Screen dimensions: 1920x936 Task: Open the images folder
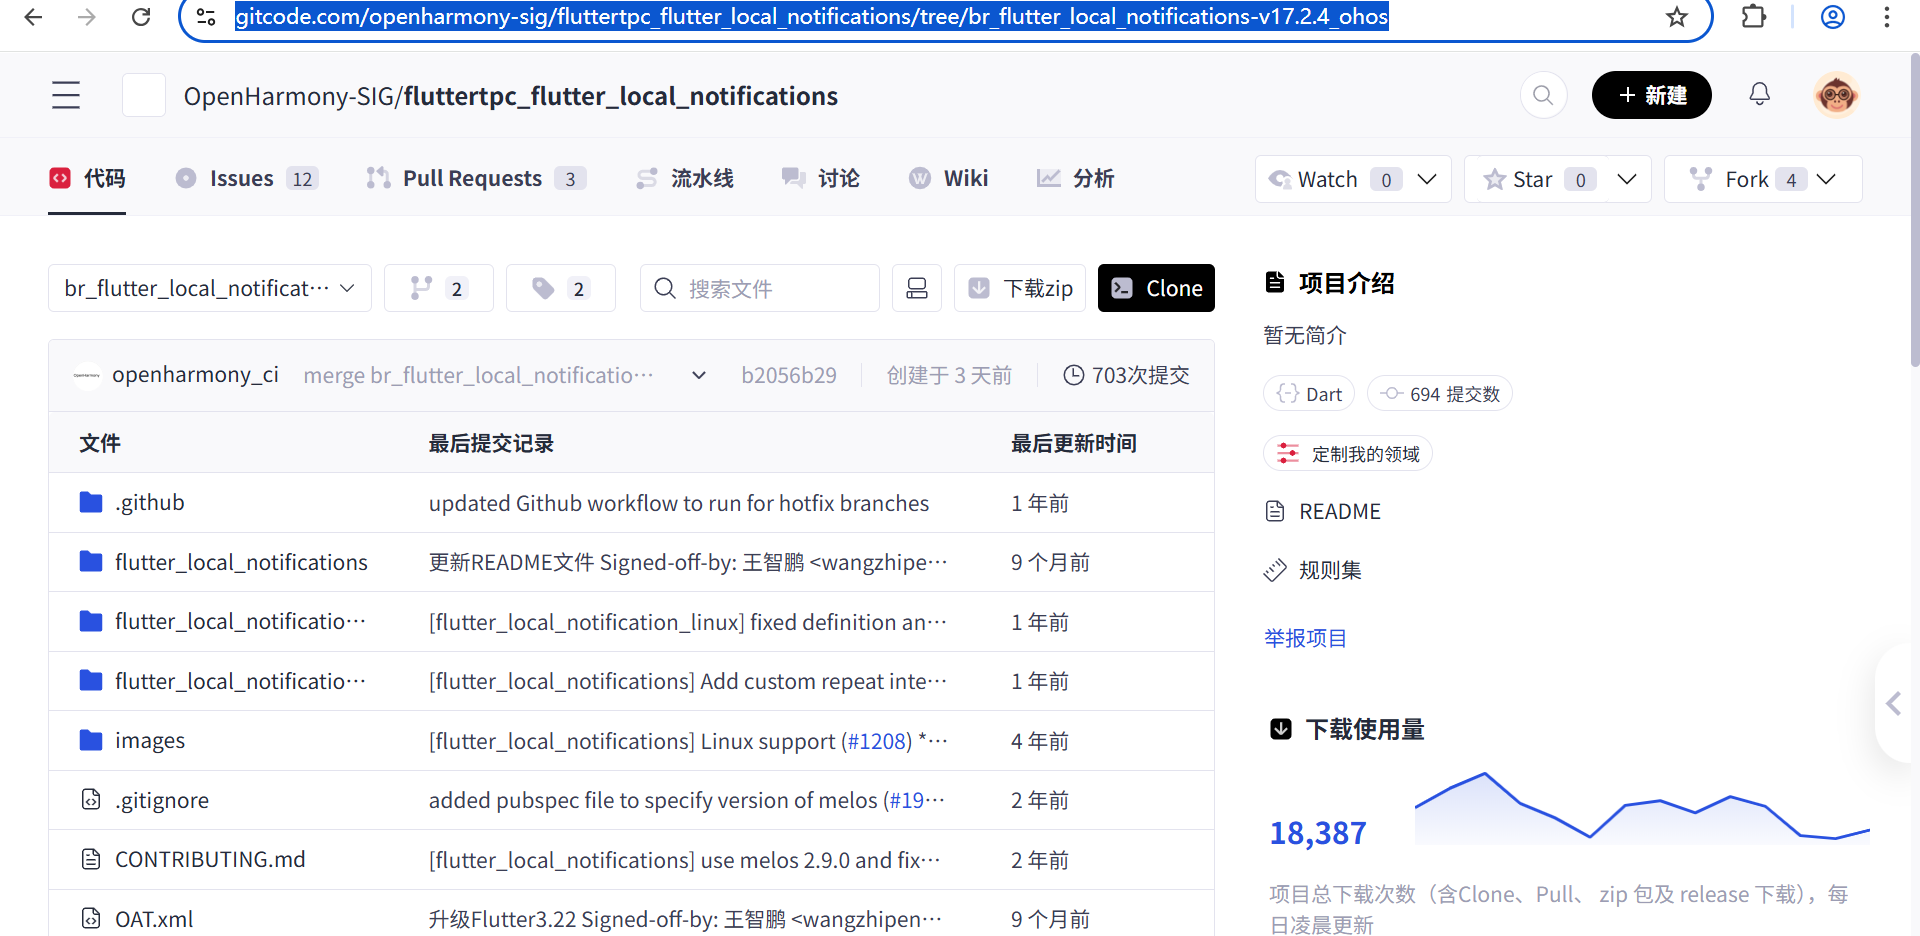point(150,740)
